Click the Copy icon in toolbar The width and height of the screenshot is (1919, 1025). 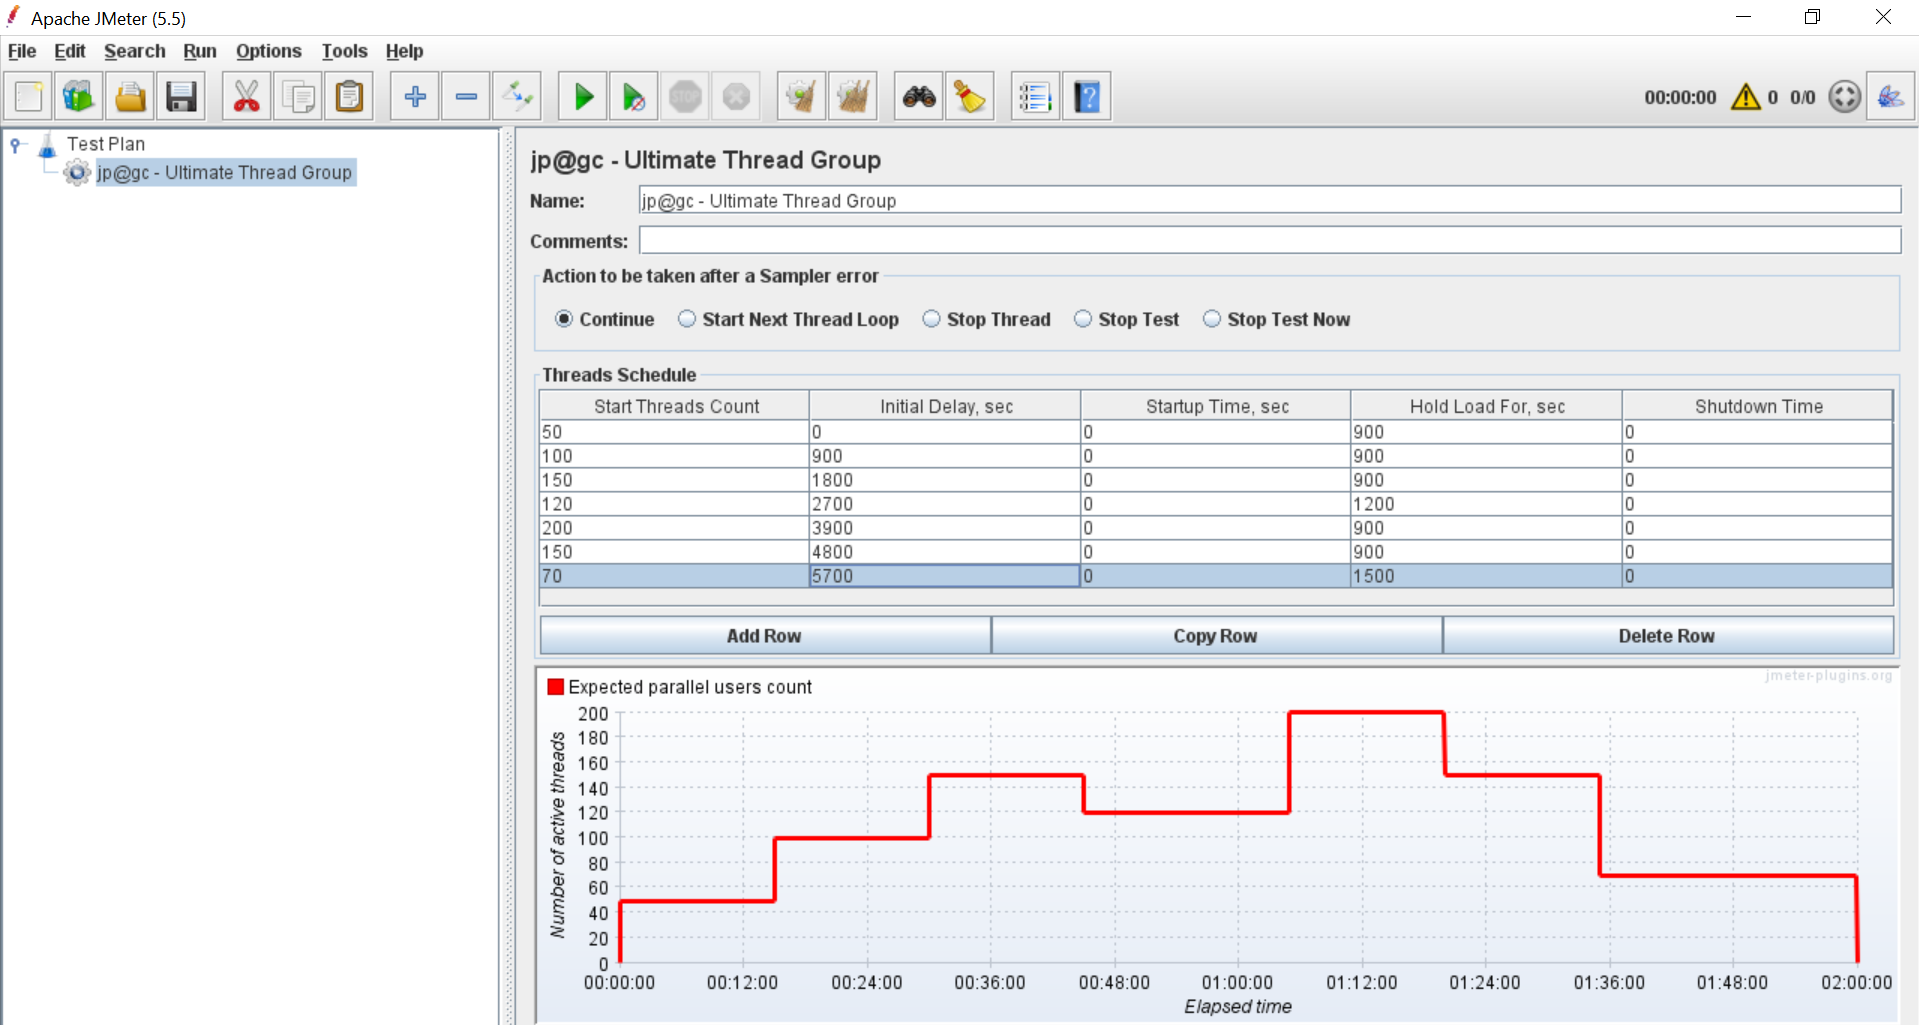(x=298, y=97)
